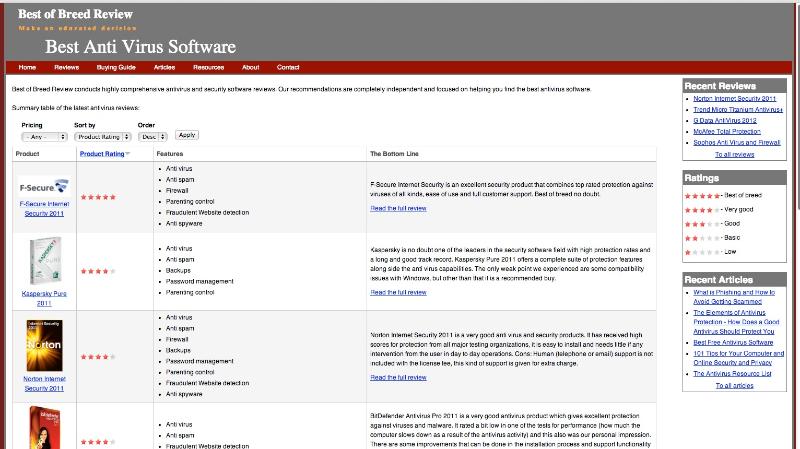The height and width of the screenshot is (449, 800).
Task: Open the Buying Guide menu item
Action: (x=116, y=67)
